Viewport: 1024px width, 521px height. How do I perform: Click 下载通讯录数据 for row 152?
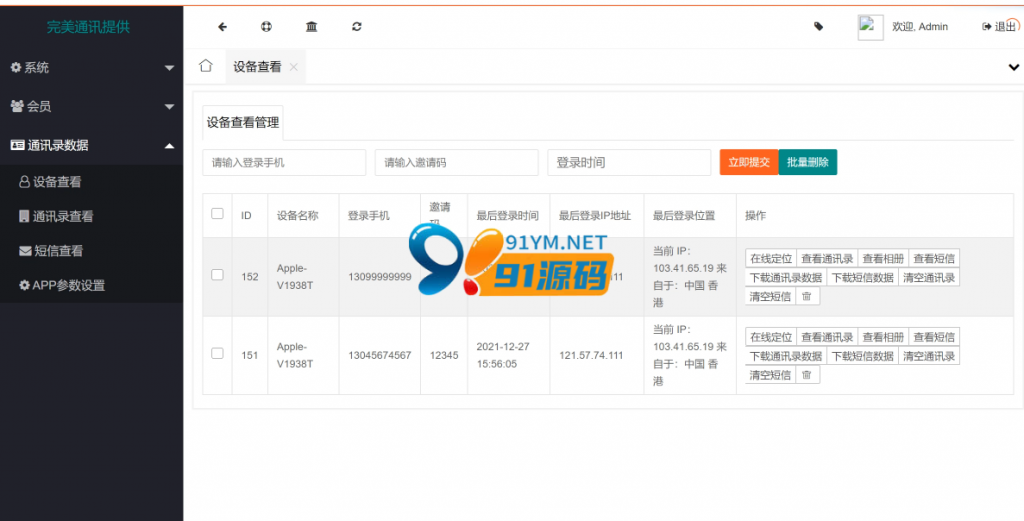click(786, 277)
